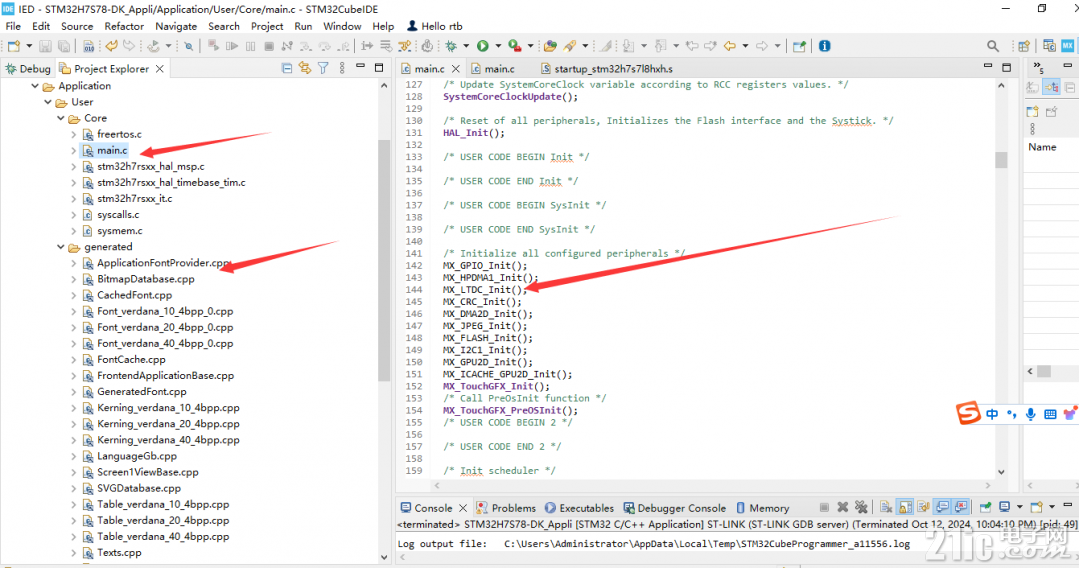Select Screen1ViewBase.cpp in Project Explorer
The width and height of the screenshot is (1079, 568).
point(147,472)
